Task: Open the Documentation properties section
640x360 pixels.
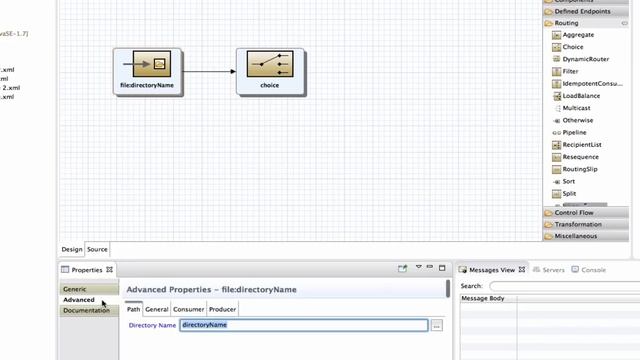Action: pos(89,311)
